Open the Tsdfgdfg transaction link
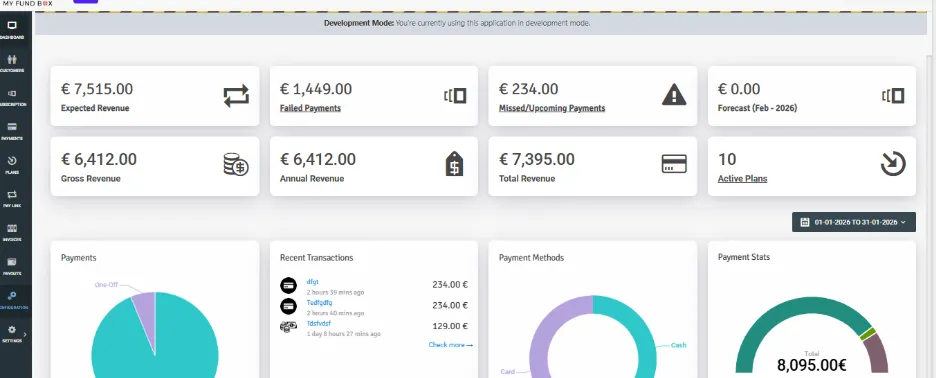Viewport: 936px width, 378px height. 319,303
